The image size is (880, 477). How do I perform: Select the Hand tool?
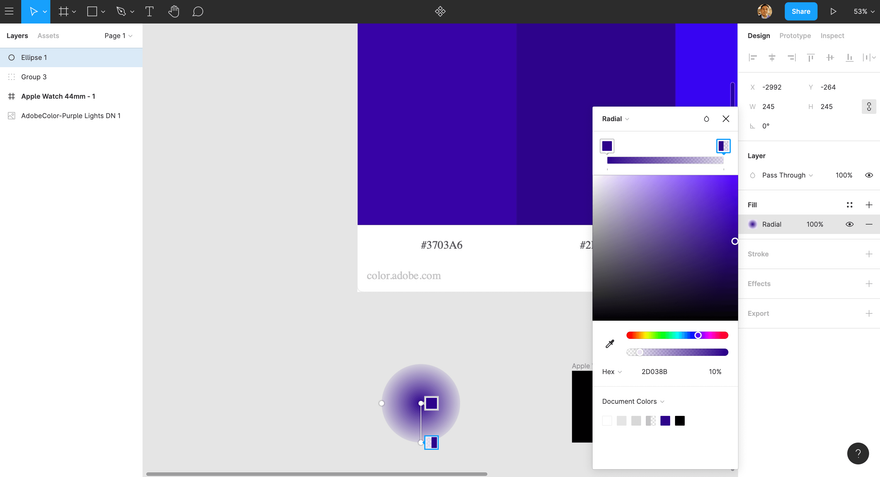173,11
